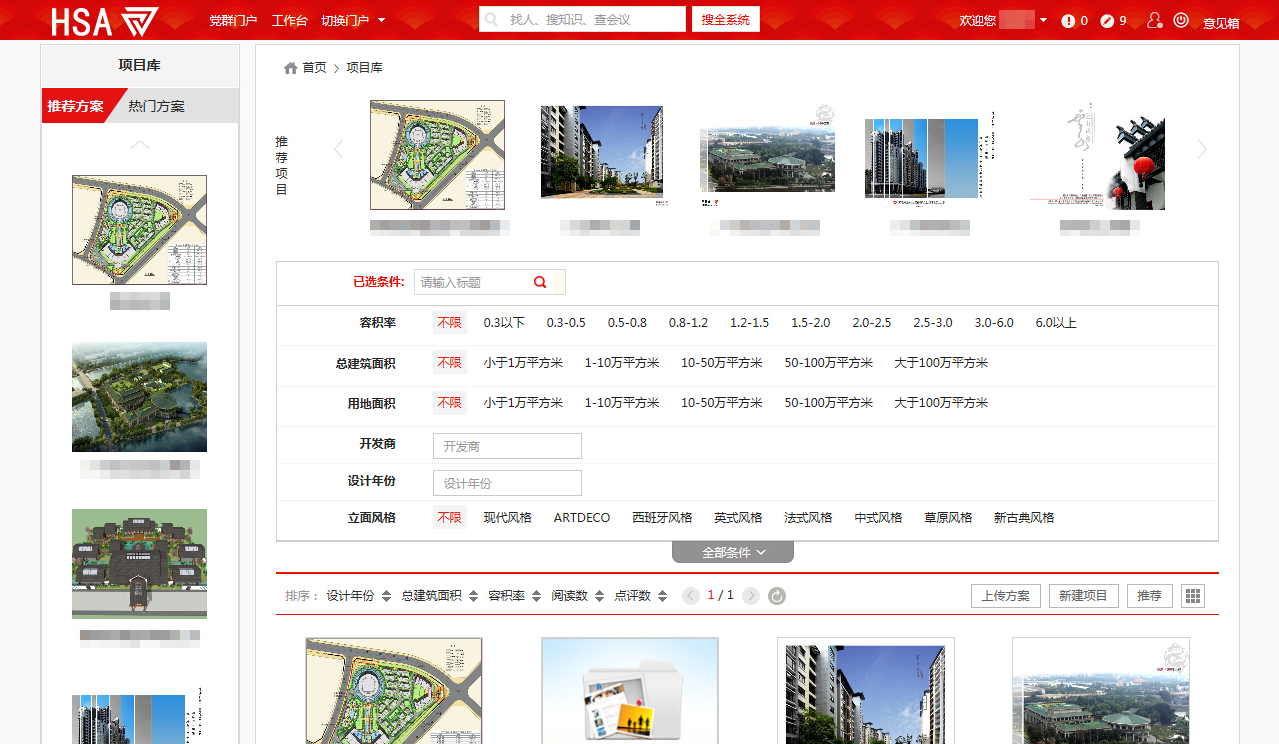Select 容积率 1.2-1.5 option
The height and width of the screenshot is (744, 1279).
749,323
